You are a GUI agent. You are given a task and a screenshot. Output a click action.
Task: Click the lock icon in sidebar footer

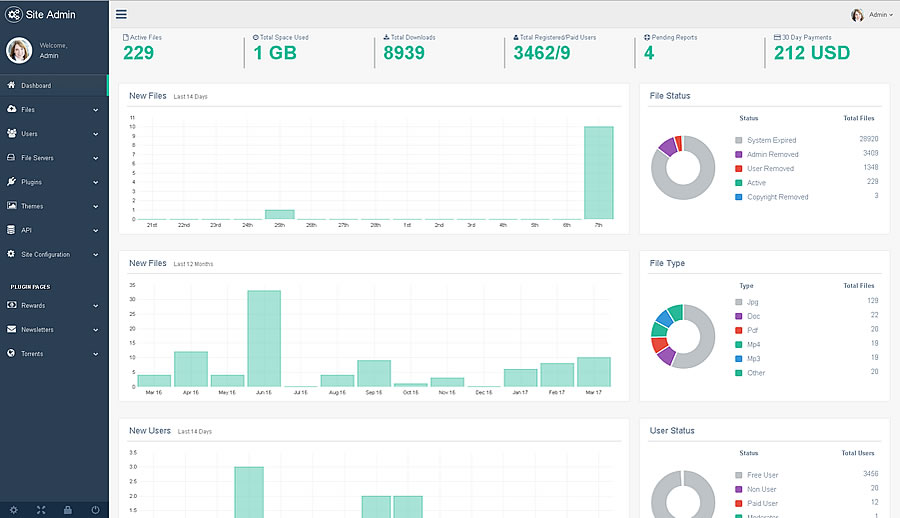click(x=68, y=510)
